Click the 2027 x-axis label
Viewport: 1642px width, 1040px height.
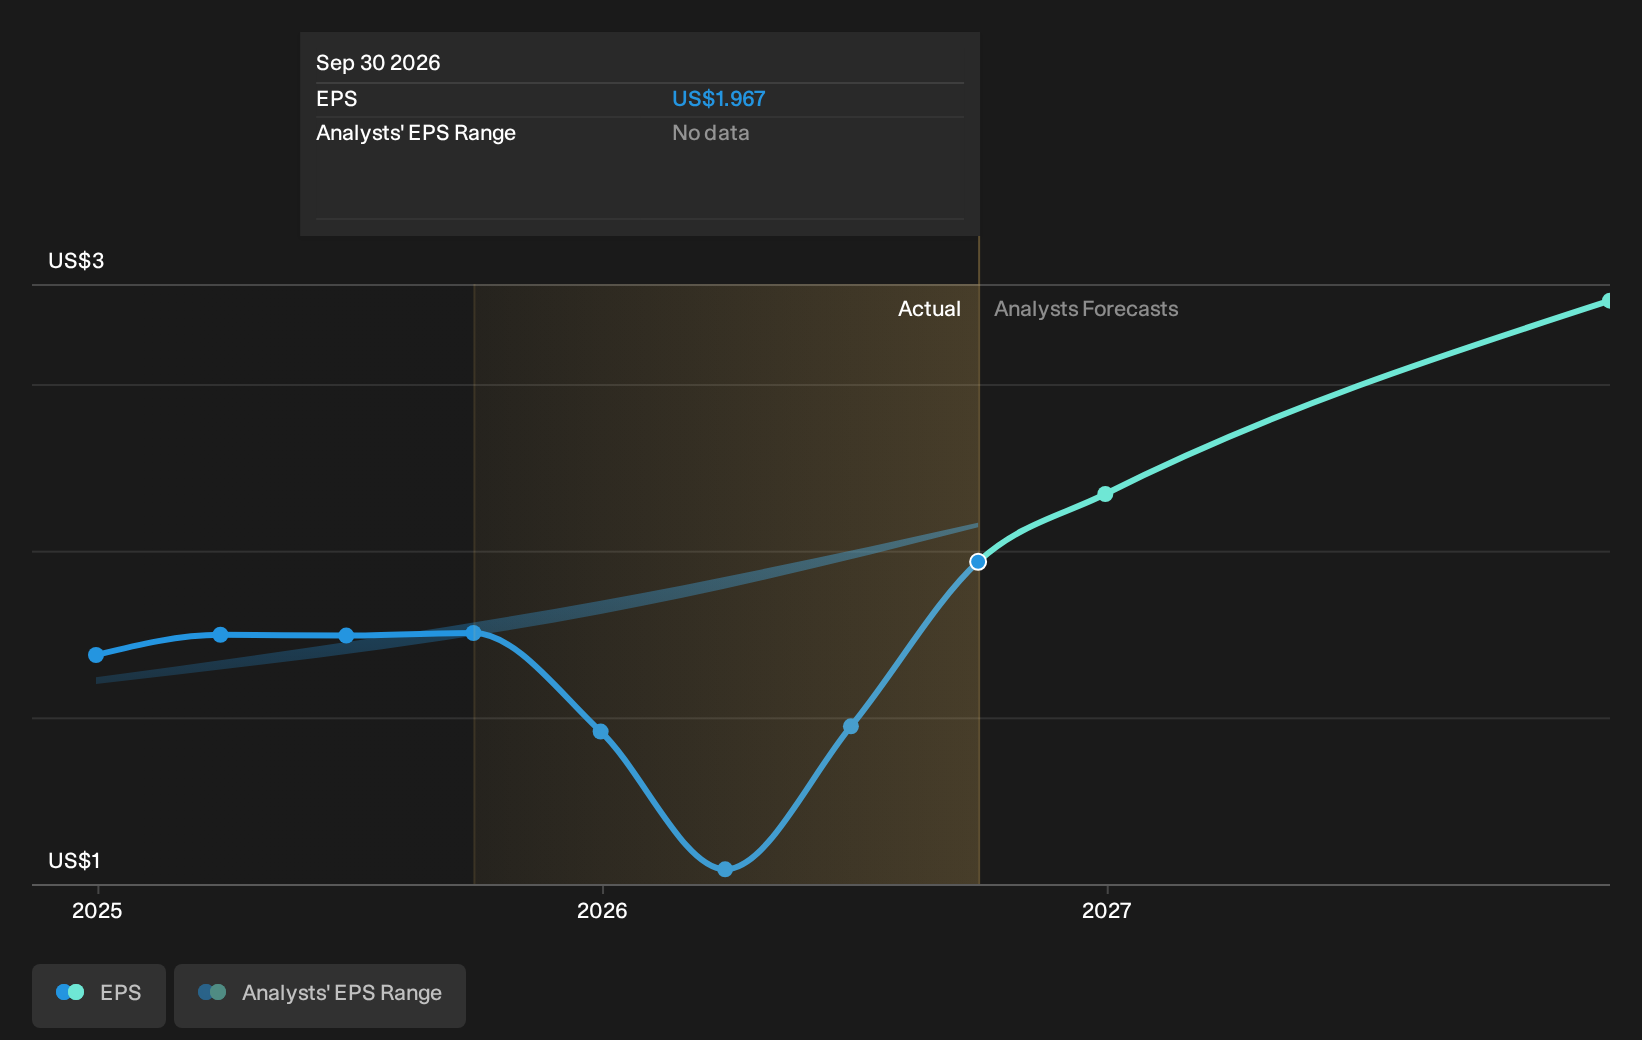(x=1107, y=910)
